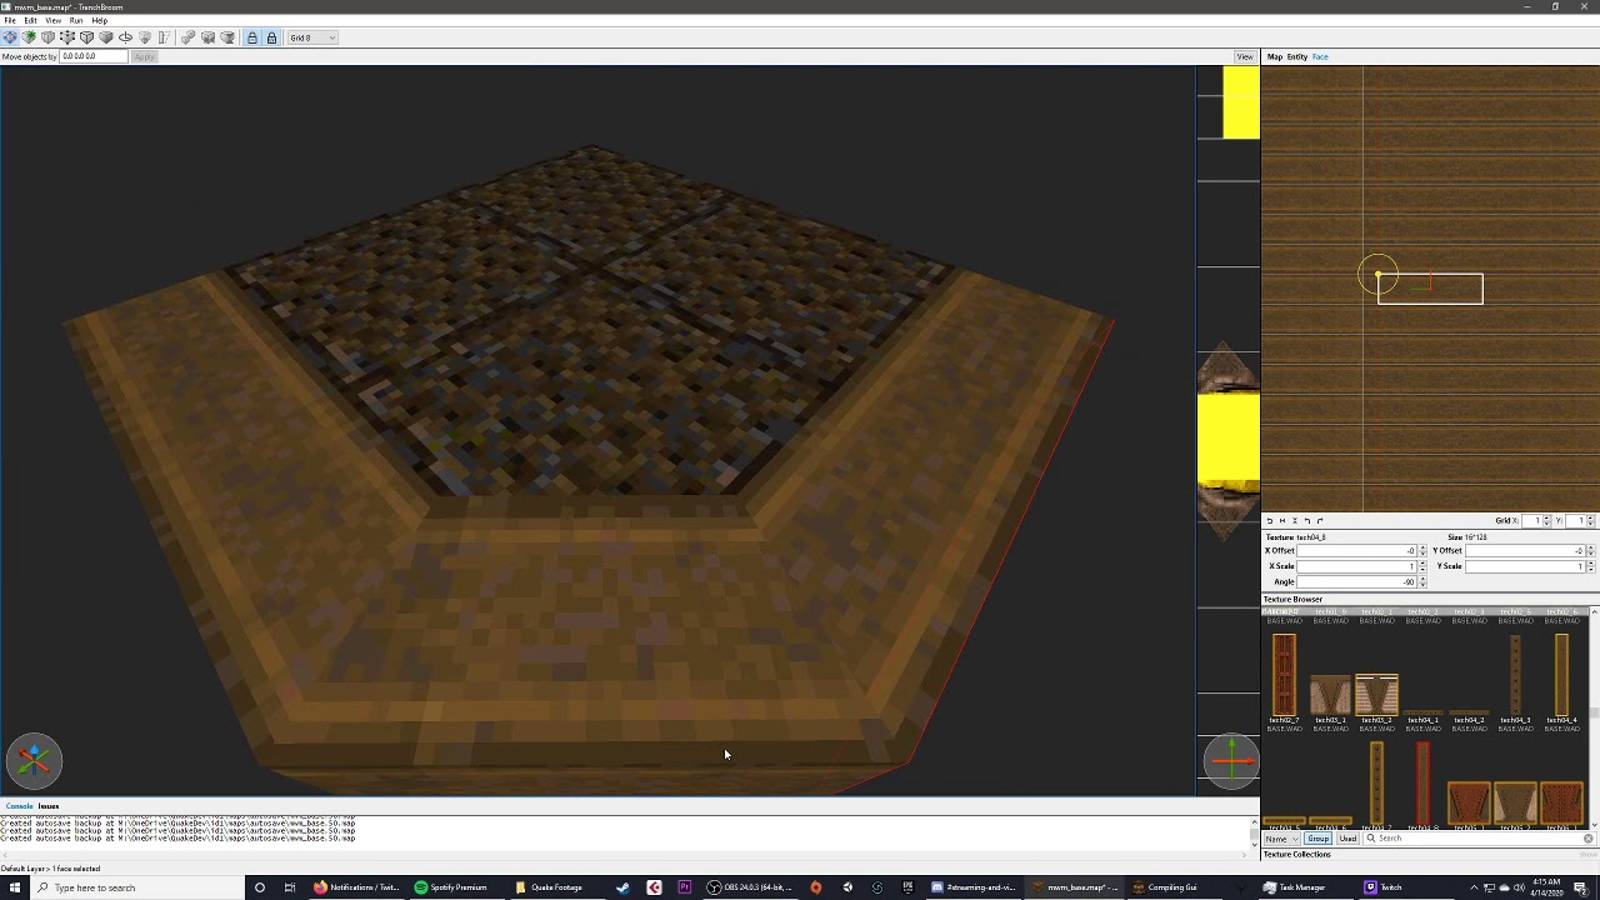Screen dimensions: 1600x900
Task: Select the tech03_2 texture thumbnail
Action: (x=1377, y=694)
